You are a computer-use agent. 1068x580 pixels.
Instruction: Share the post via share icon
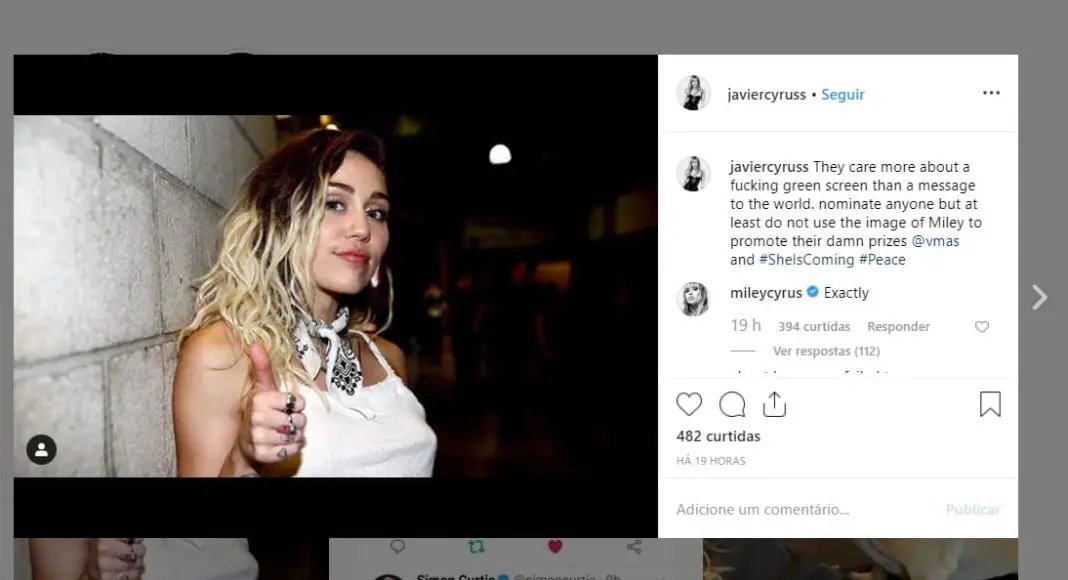[x=774, y=404]
